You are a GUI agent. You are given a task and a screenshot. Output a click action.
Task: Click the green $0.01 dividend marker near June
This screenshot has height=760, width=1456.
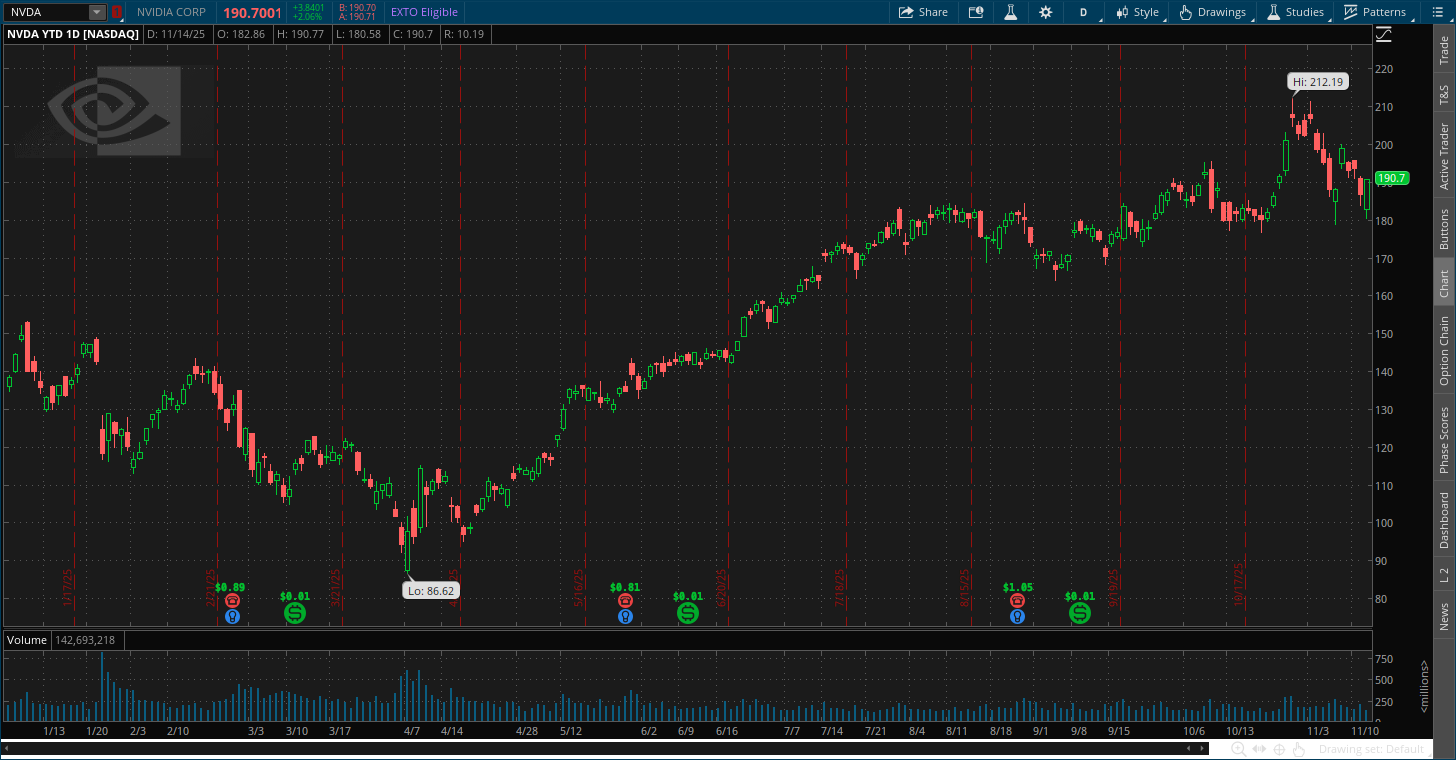687,613
